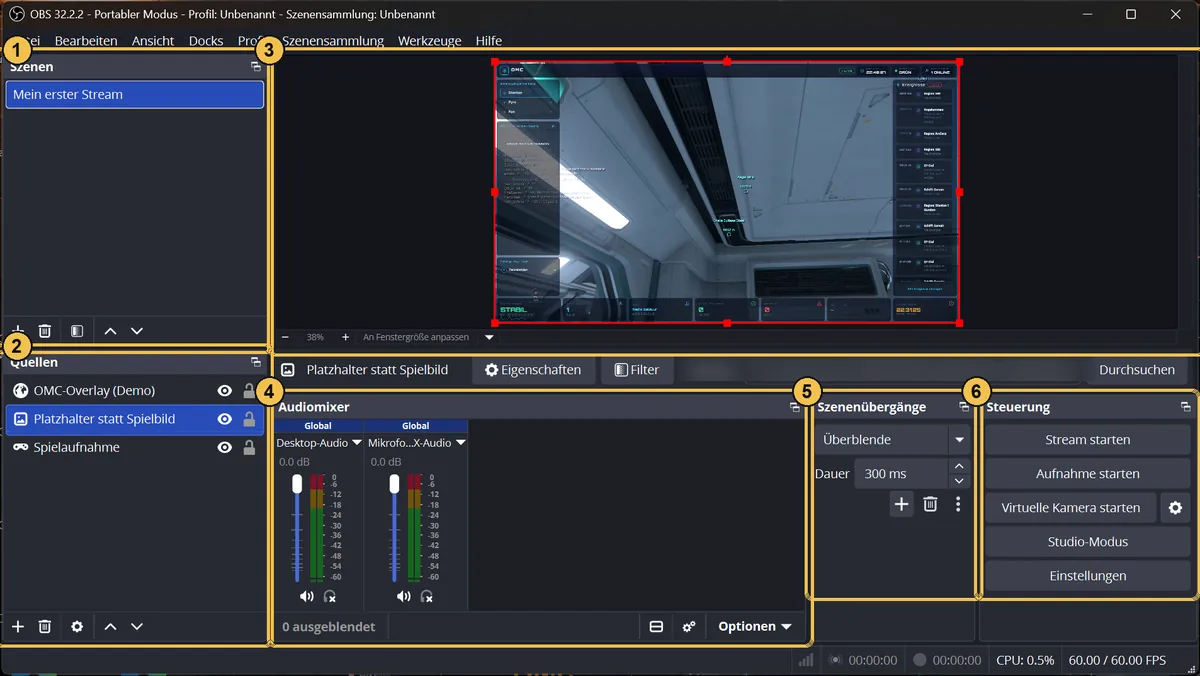Add a new source in the Quellen dock
Image resolution: width=1200 pixels, height=676 pixels.
point(18,626)
